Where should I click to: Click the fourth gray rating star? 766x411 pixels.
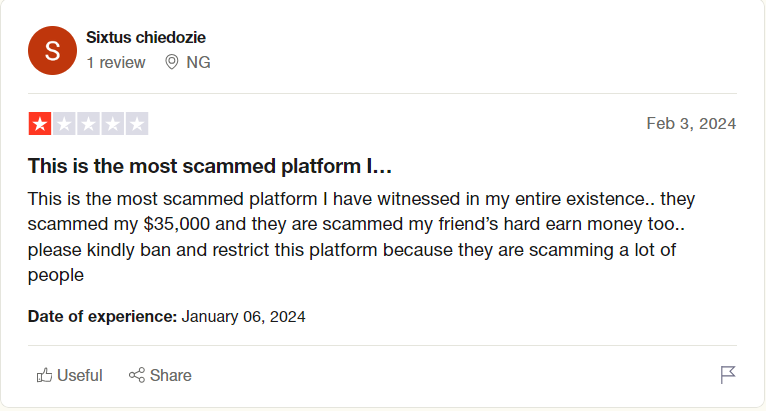[112, 124]
